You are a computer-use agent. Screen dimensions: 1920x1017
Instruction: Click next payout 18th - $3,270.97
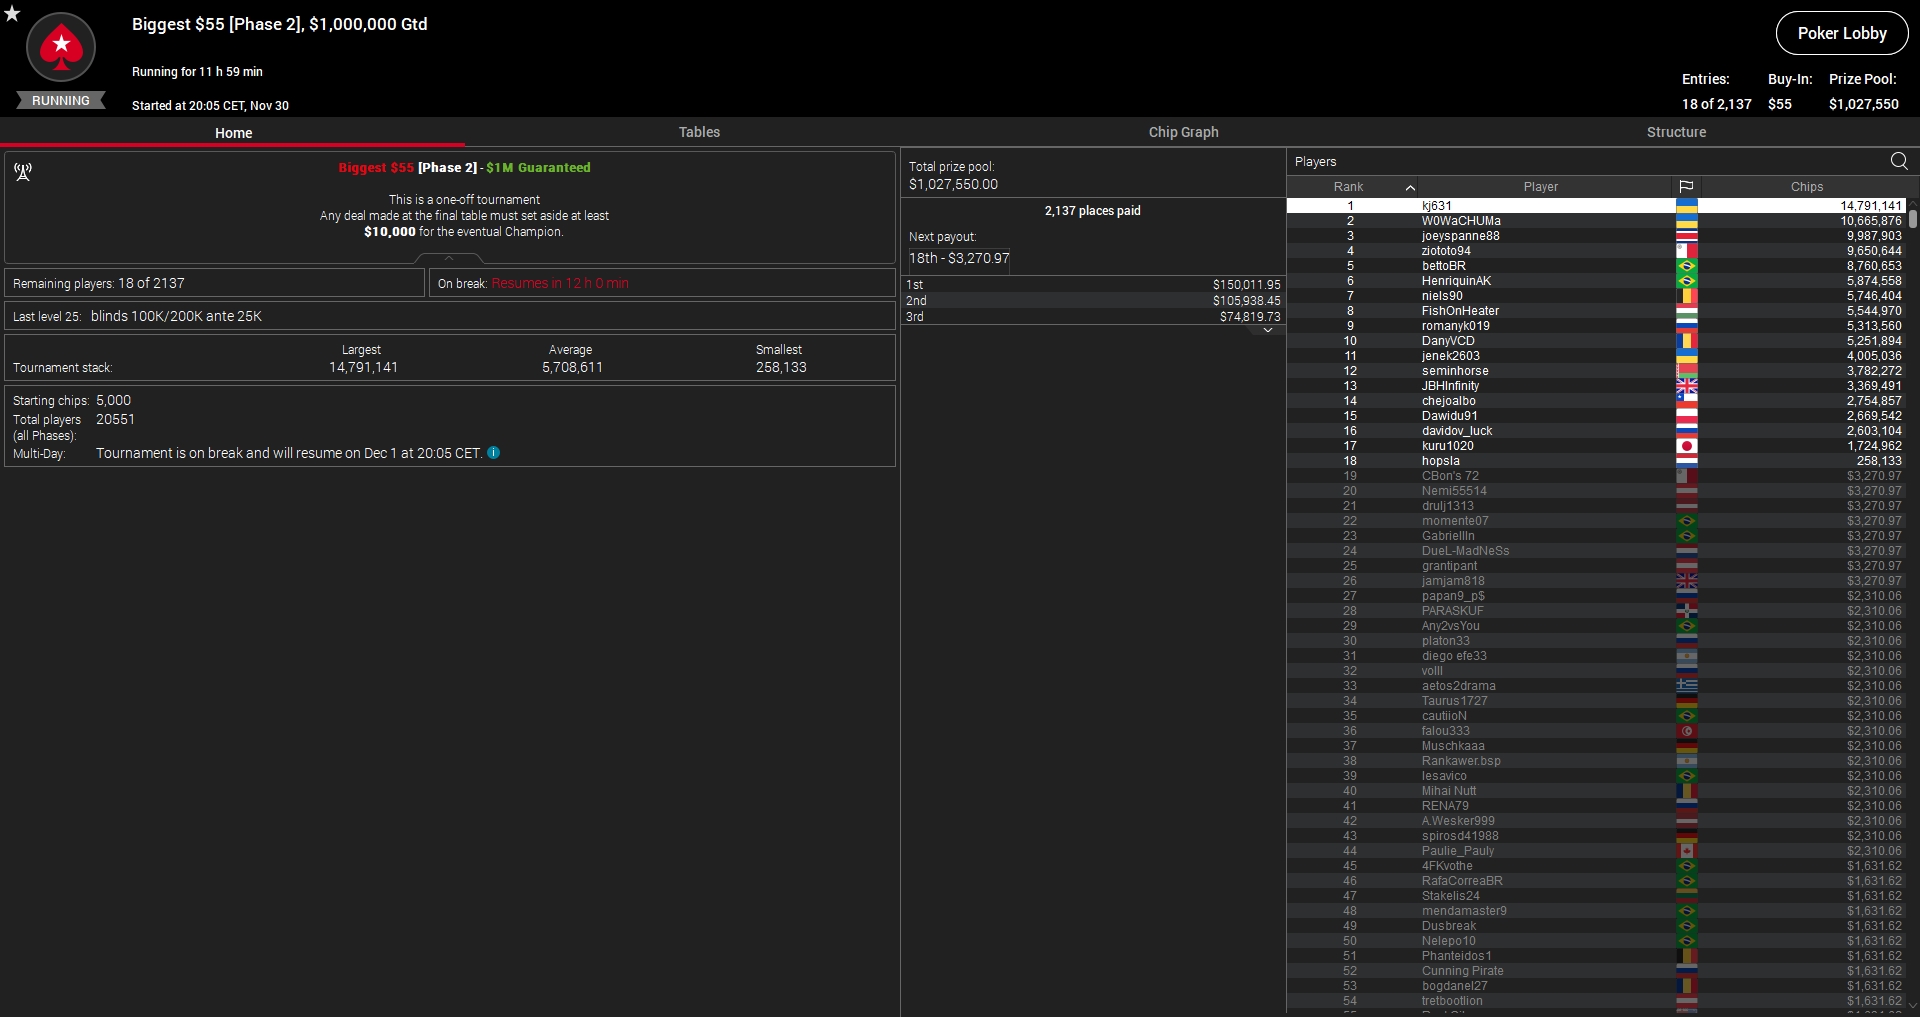click(x=959, y=258)
